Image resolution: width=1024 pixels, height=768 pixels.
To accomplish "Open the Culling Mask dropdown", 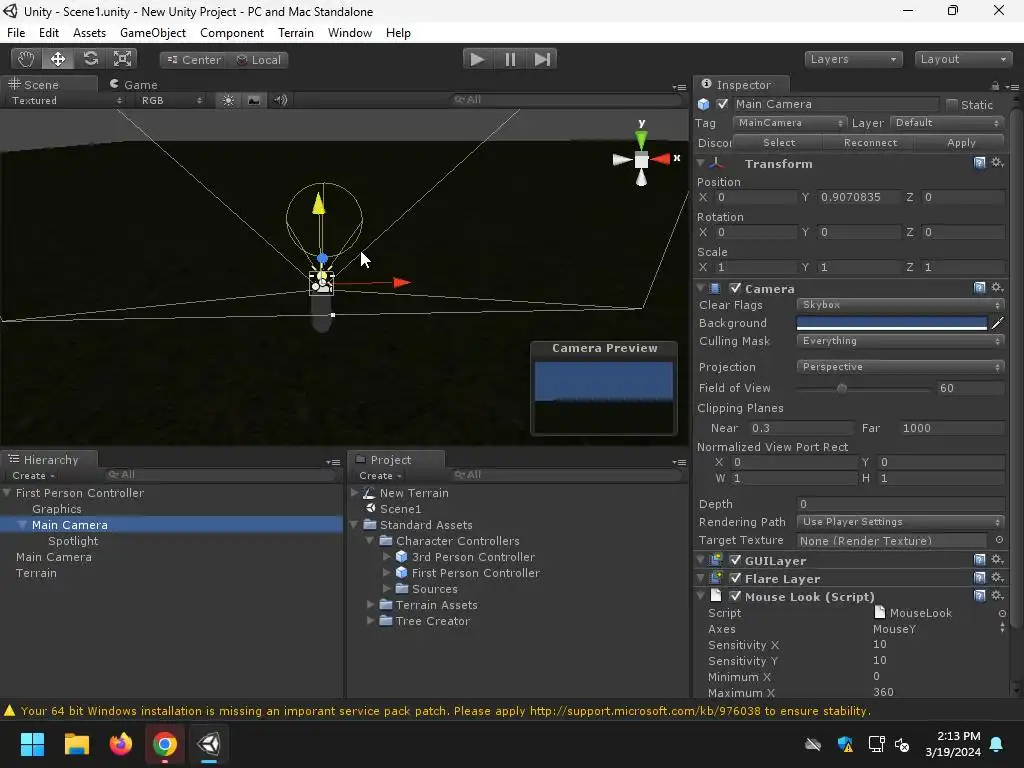I will point(899,341).
